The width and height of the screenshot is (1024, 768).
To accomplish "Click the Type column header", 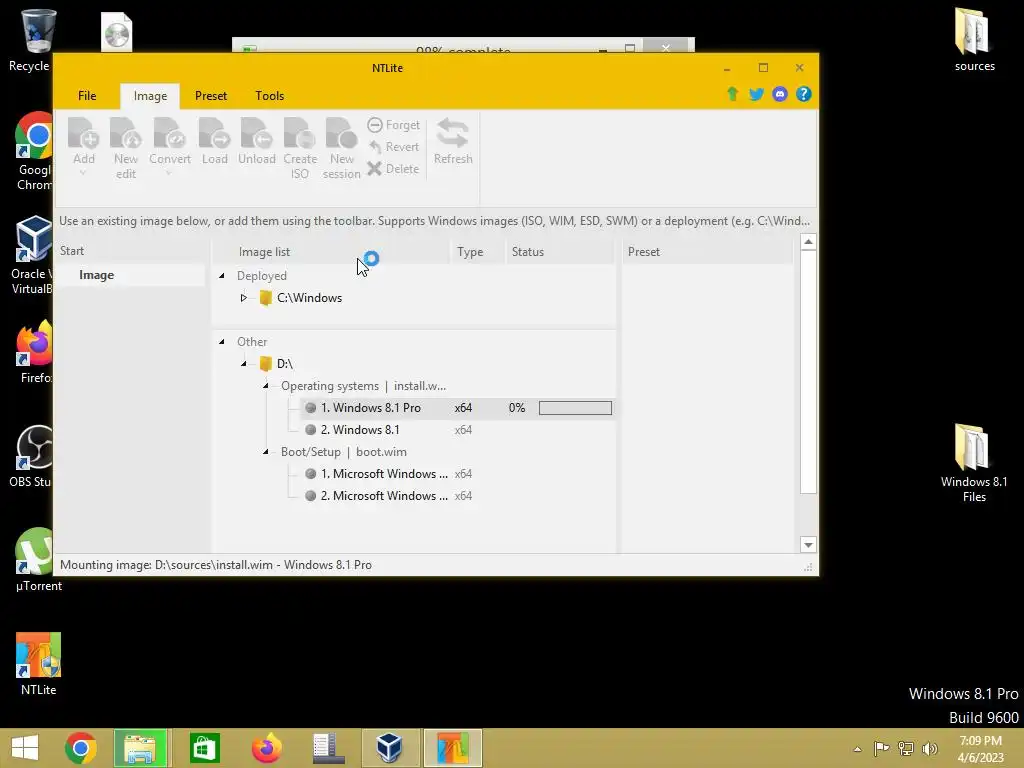I will tap(470, 251).
